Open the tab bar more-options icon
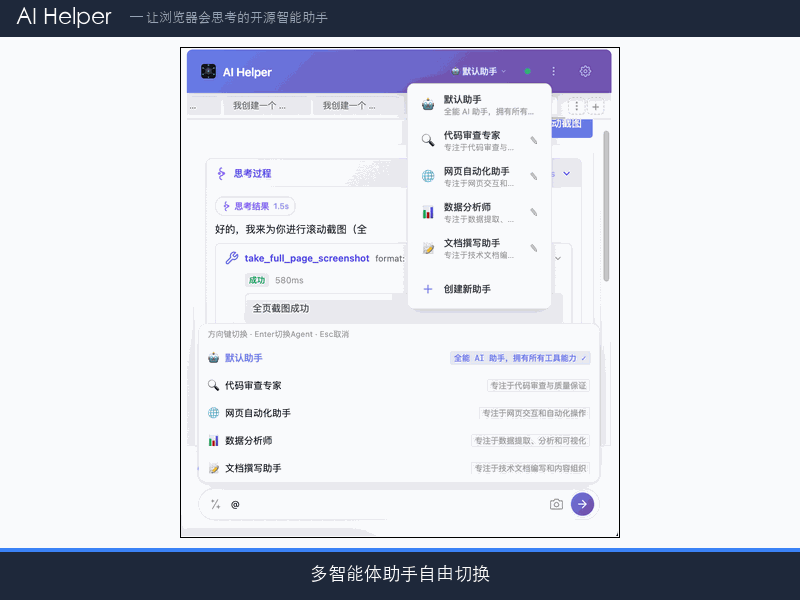 577,106
